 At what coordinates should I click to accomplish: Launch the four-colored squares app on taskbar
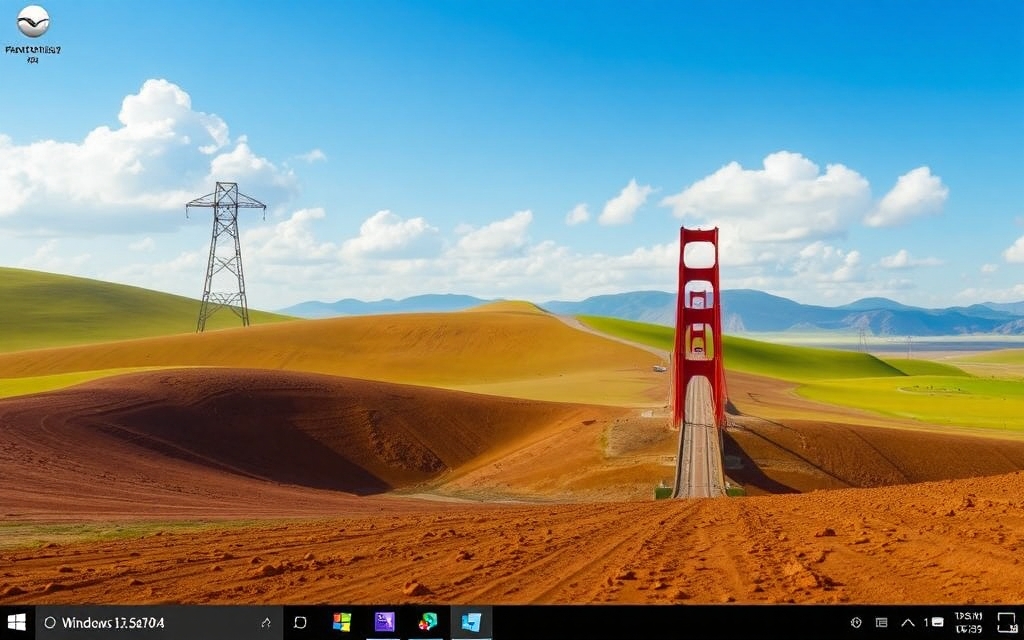[342, 622]
